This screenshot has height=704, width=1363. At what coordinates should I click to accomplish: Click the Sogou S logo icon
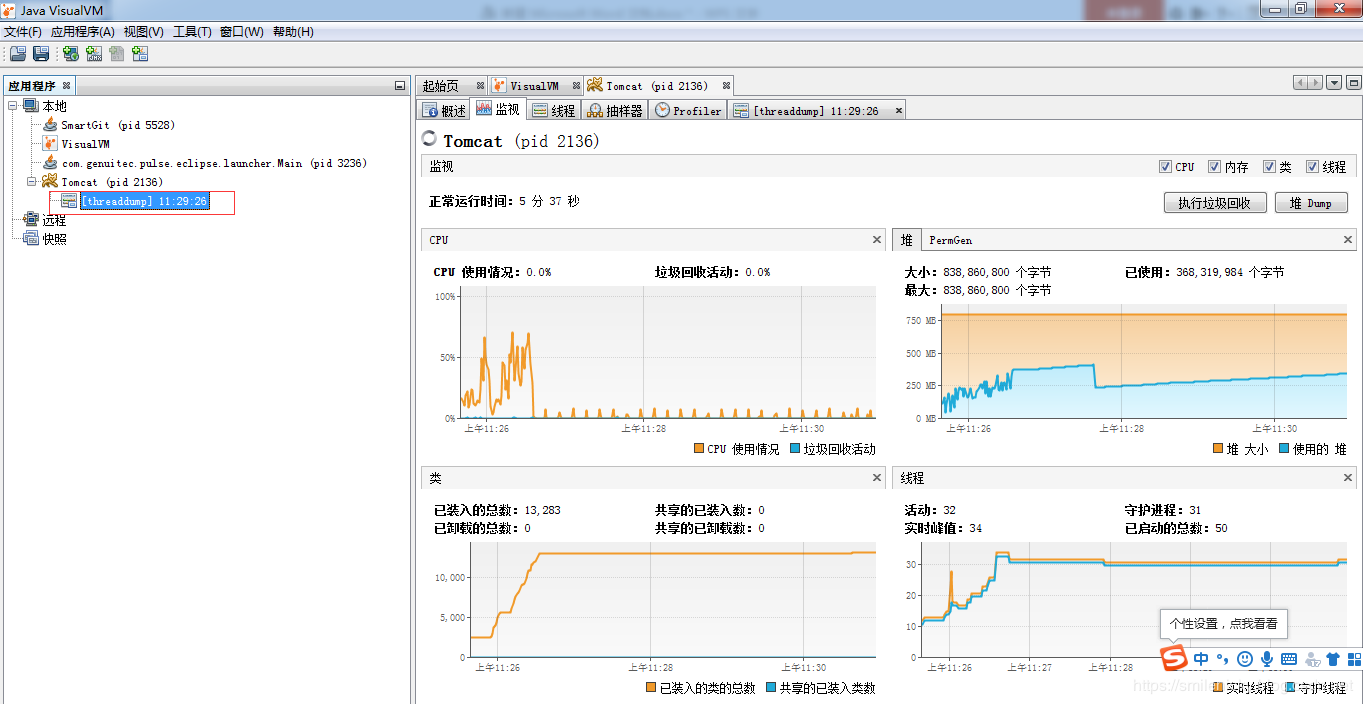[x=1173, y=659]
